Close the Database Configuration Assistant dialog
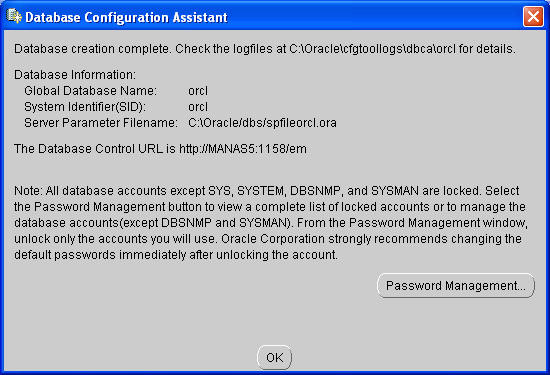The image size is (550, 375). click(533, 16)
